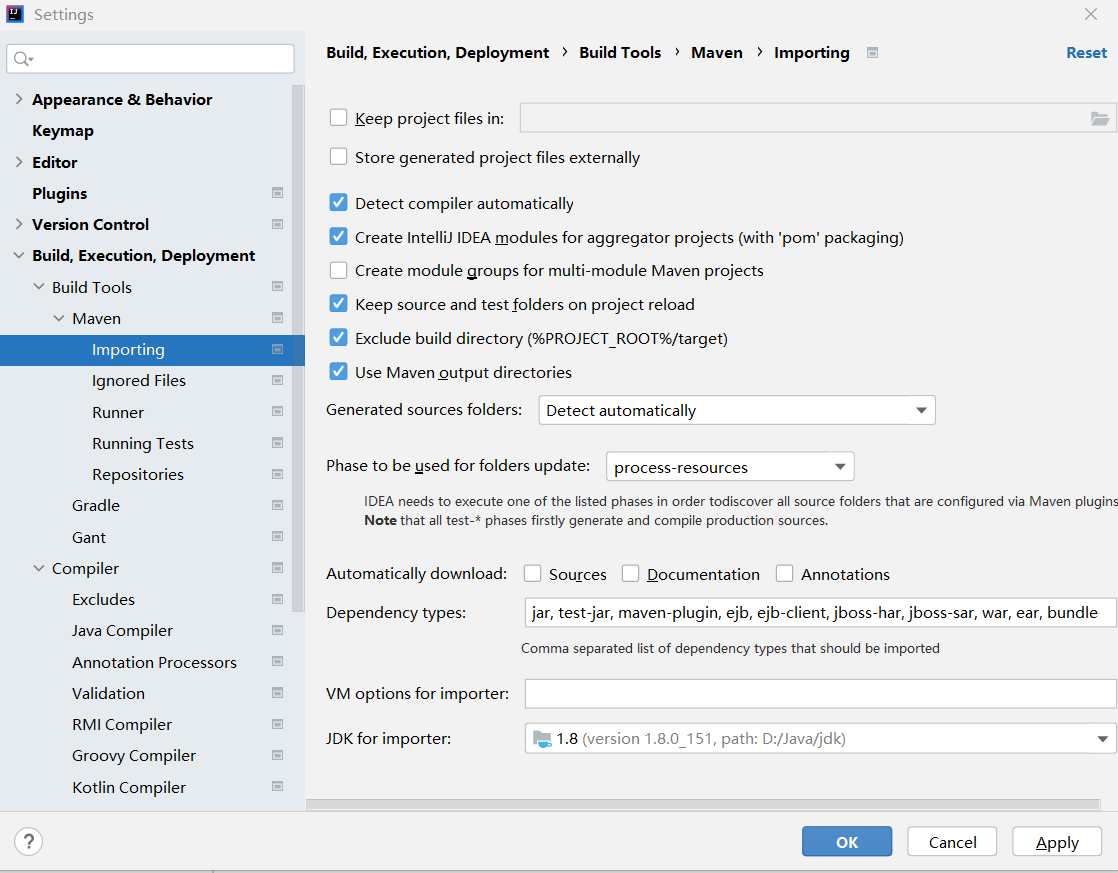1118x873 pixels.
Task: Select Plugins in settings tree
Action: tap(60, 193)
